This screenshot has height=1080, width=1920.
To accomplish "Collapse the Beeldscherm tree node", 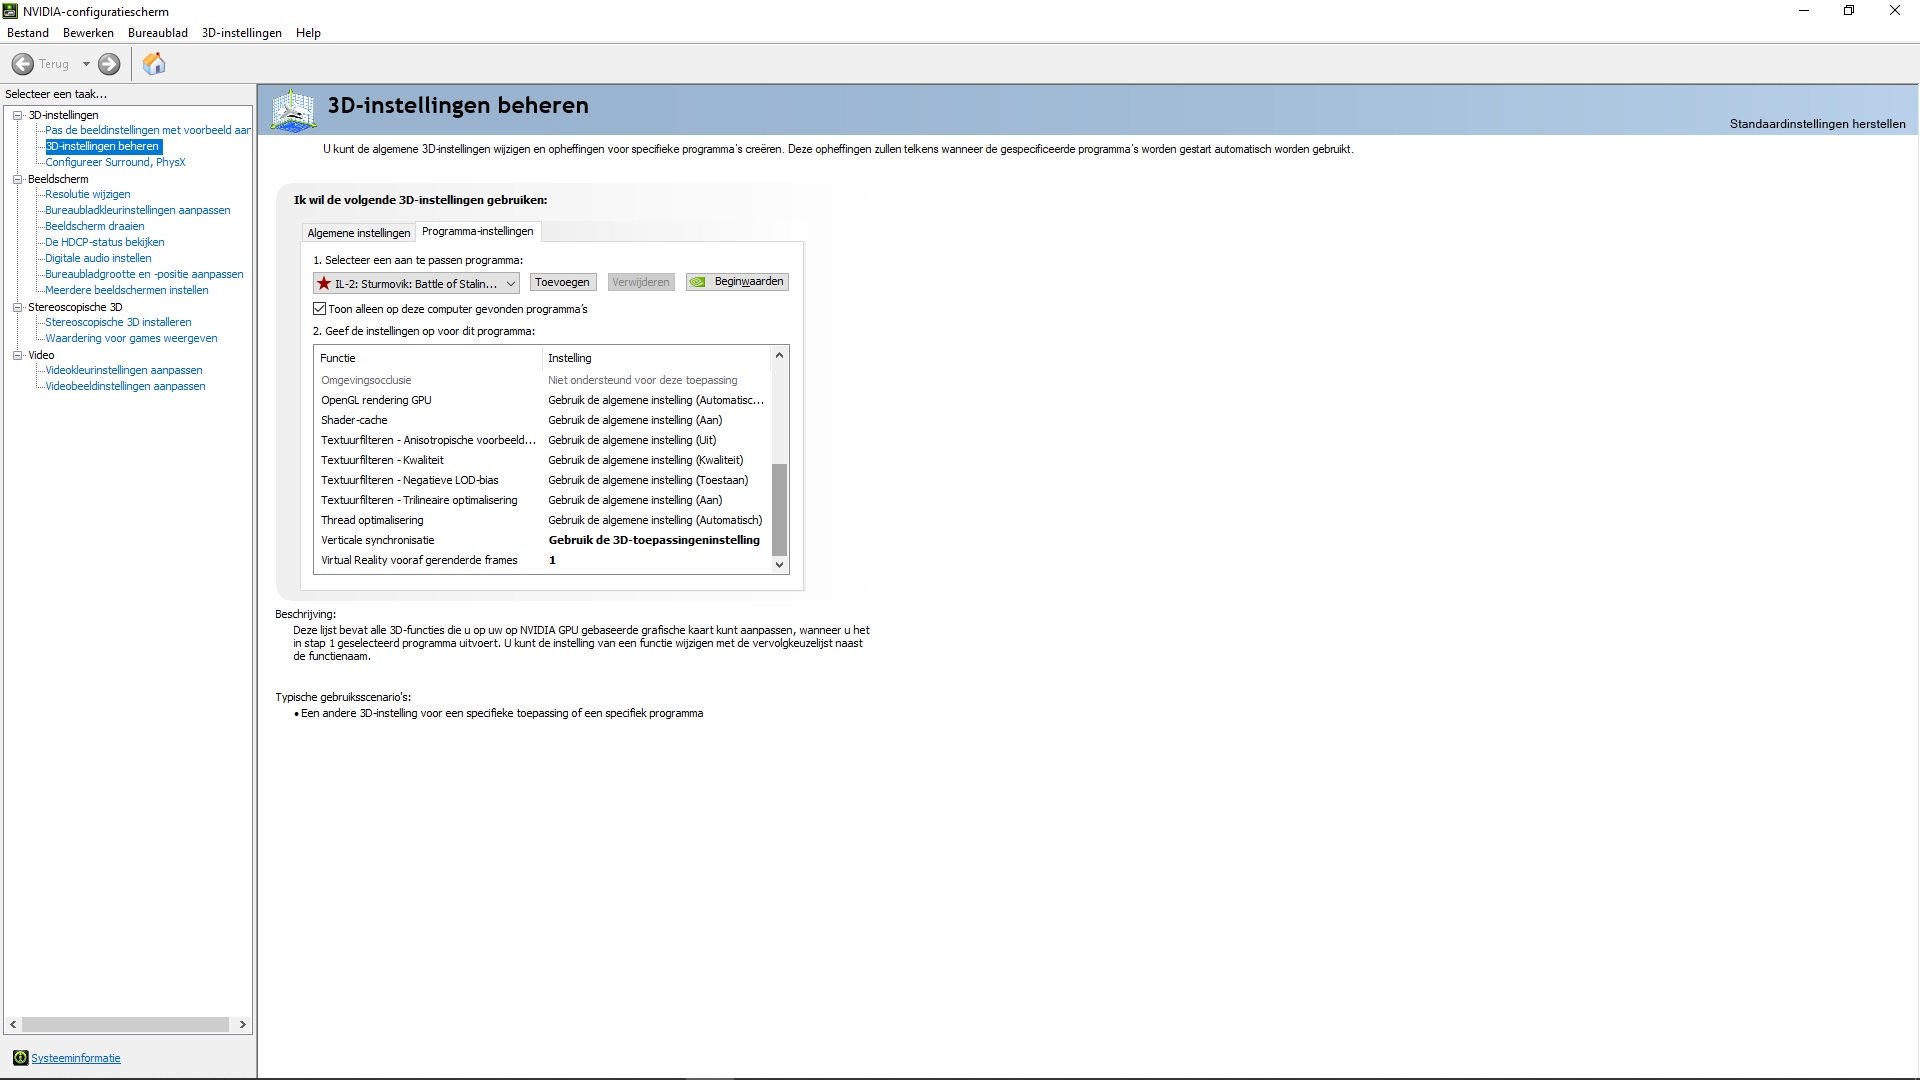I will (x=17, y=179).
